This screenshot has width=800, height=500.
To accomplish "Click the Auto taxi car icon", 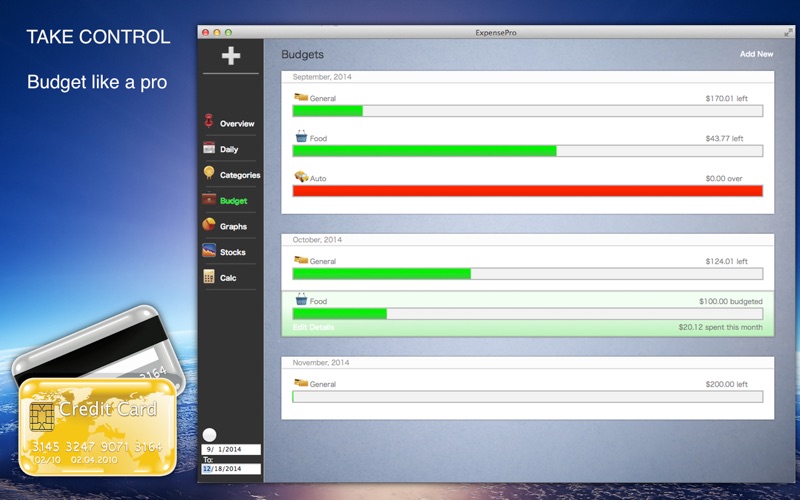I will [301, 177].
